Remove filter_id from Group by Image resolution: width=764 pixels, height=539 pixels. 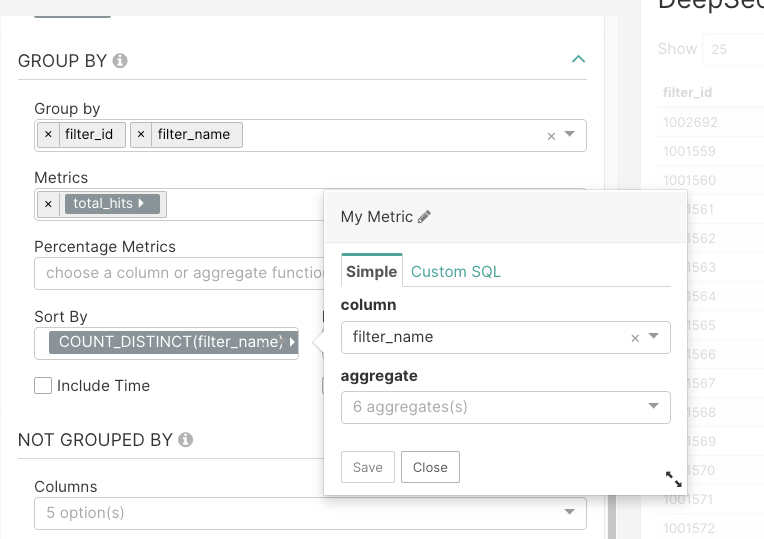(x=48, y=134)
